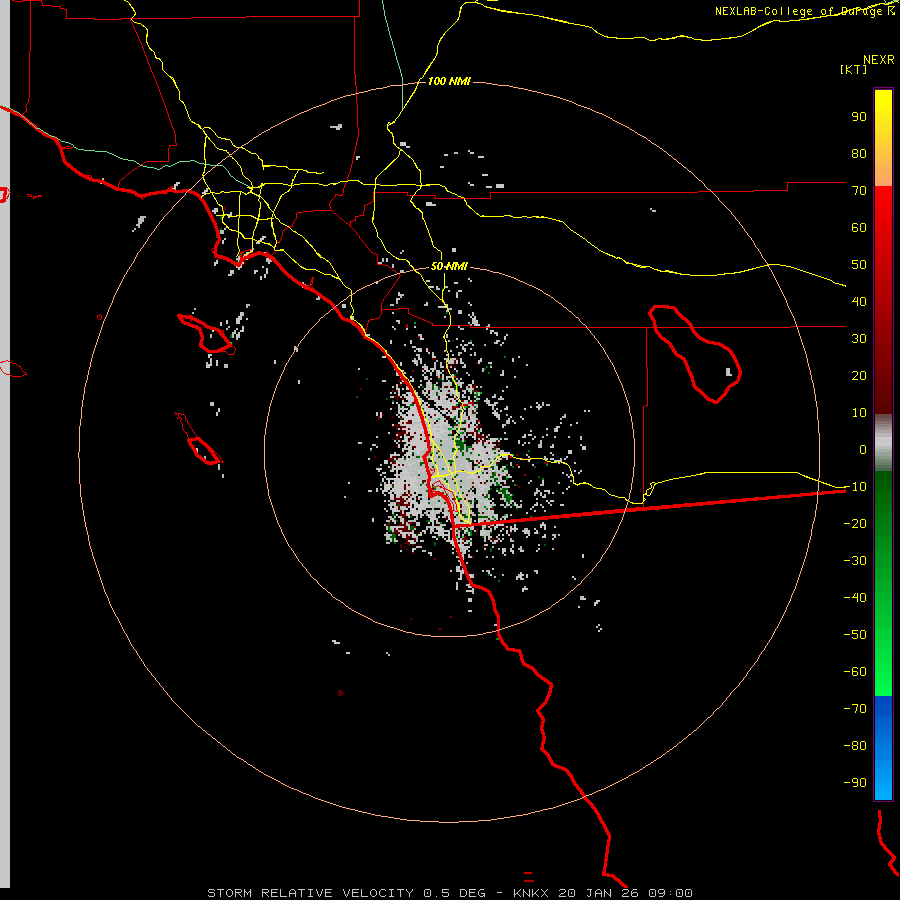Select the -20 knot scale label
This screenshot has width=900, height=900.
[x=855, y=523]
